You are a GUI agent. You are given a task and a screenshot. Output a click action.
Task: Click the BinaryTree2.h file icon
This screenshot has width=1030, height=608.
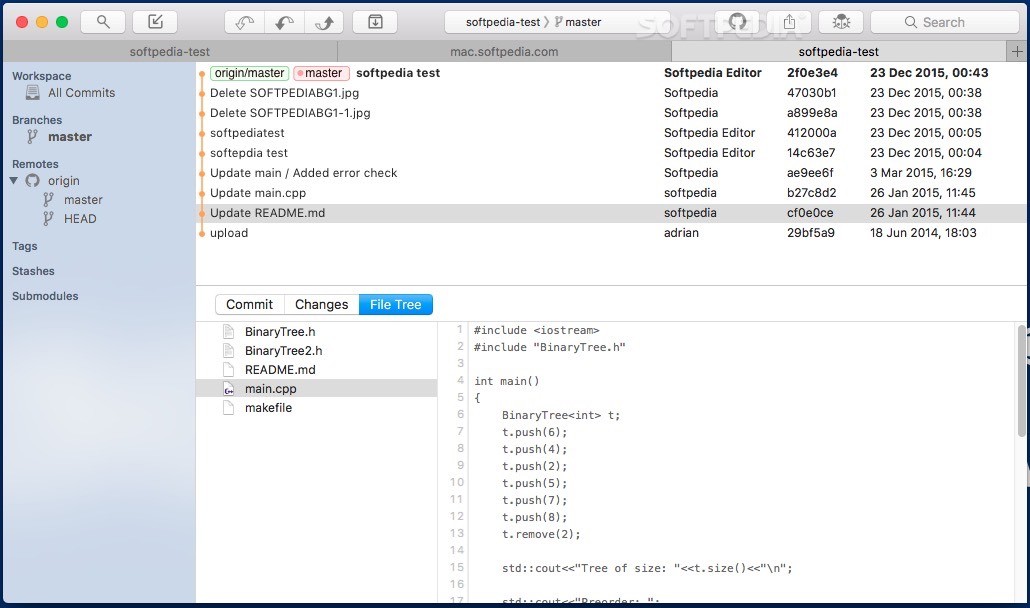tap(228, 351)
